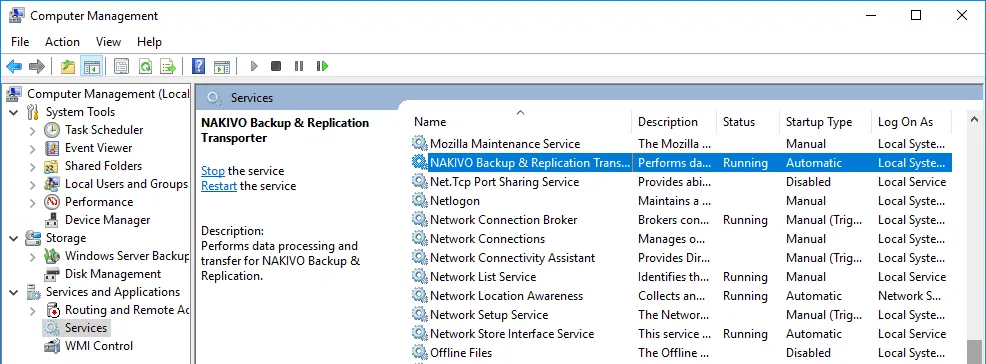Expand the Local Users and Groups node

[x=33, y=185]
